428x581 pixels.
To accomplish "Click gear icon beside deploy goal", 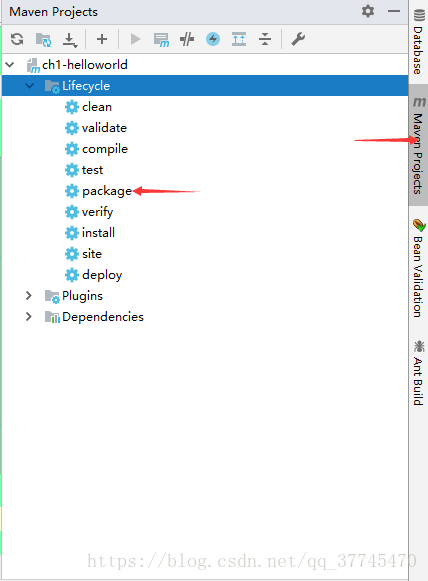I will [x=72, y=275].
